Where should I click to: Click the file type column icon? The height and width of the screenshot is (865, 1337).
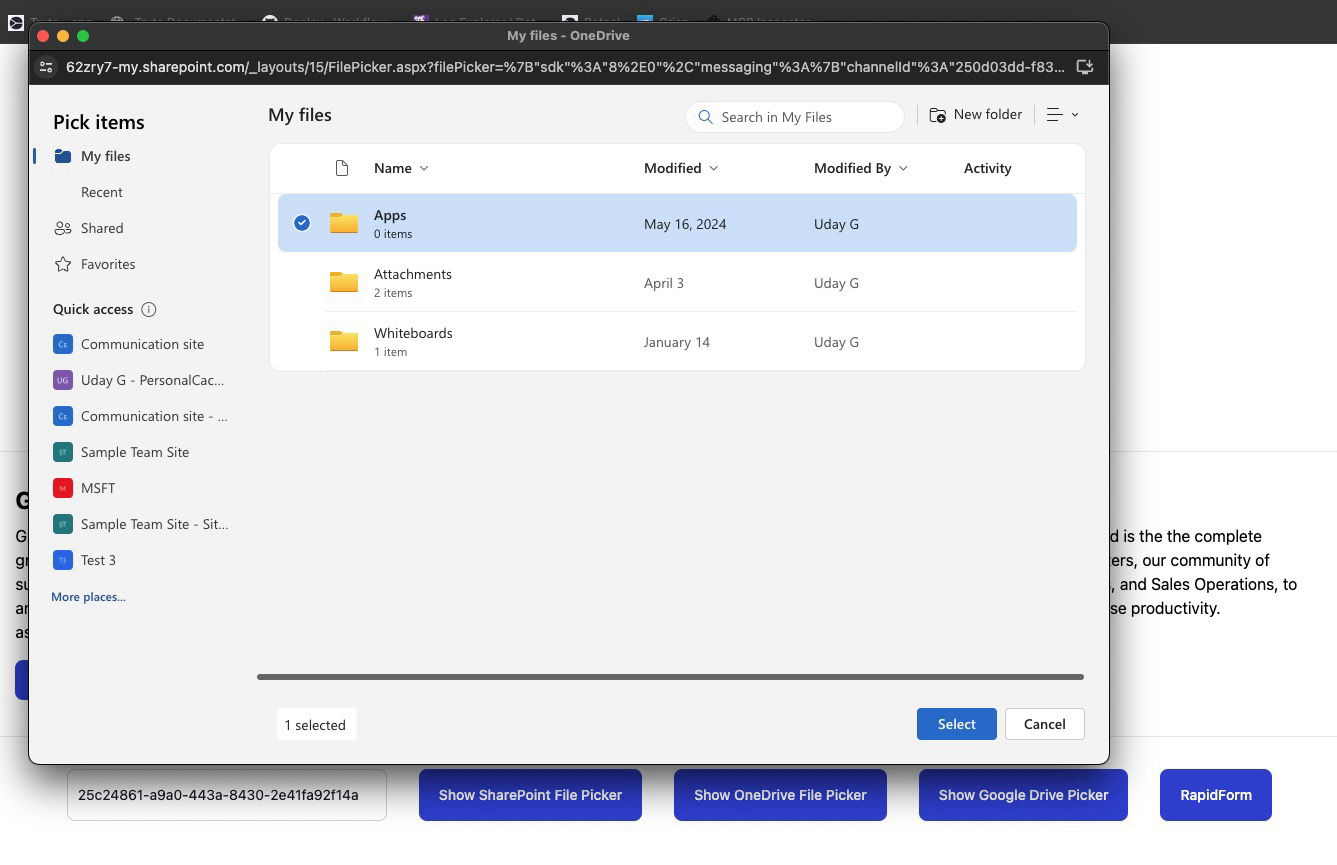(x=342, y=168)
